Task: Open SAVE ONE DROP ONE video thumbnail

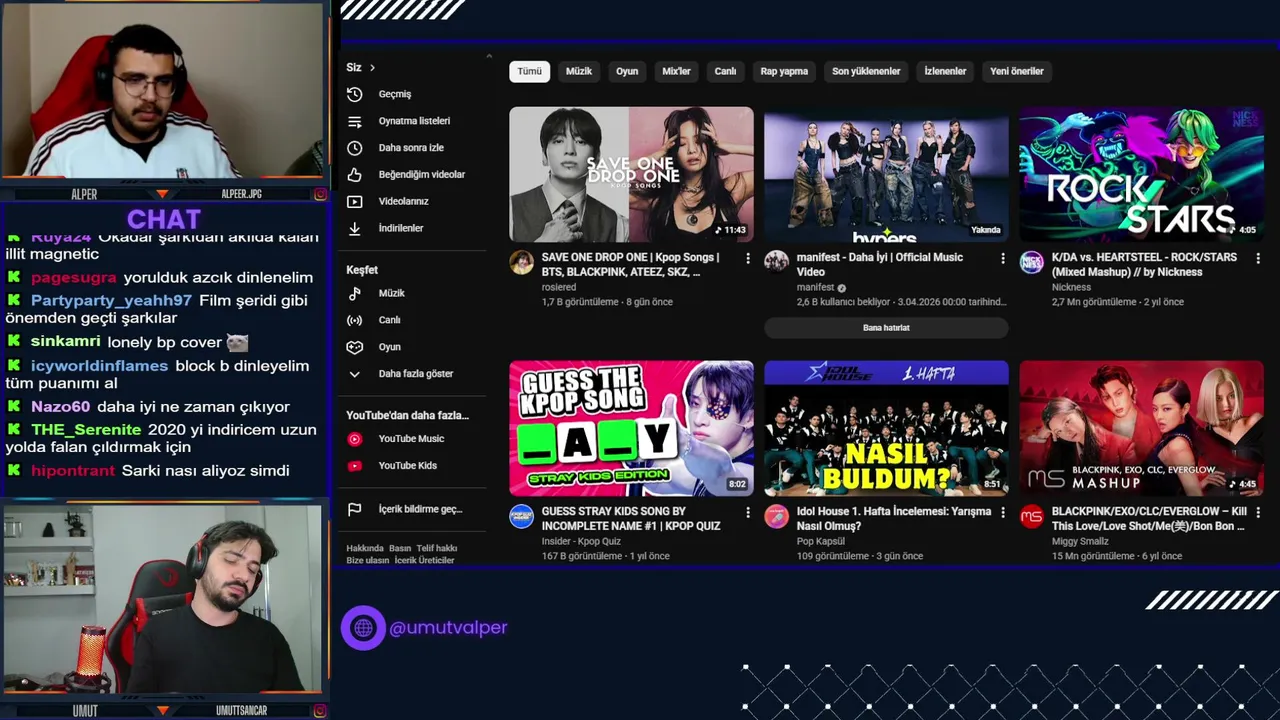Action: 631,174
